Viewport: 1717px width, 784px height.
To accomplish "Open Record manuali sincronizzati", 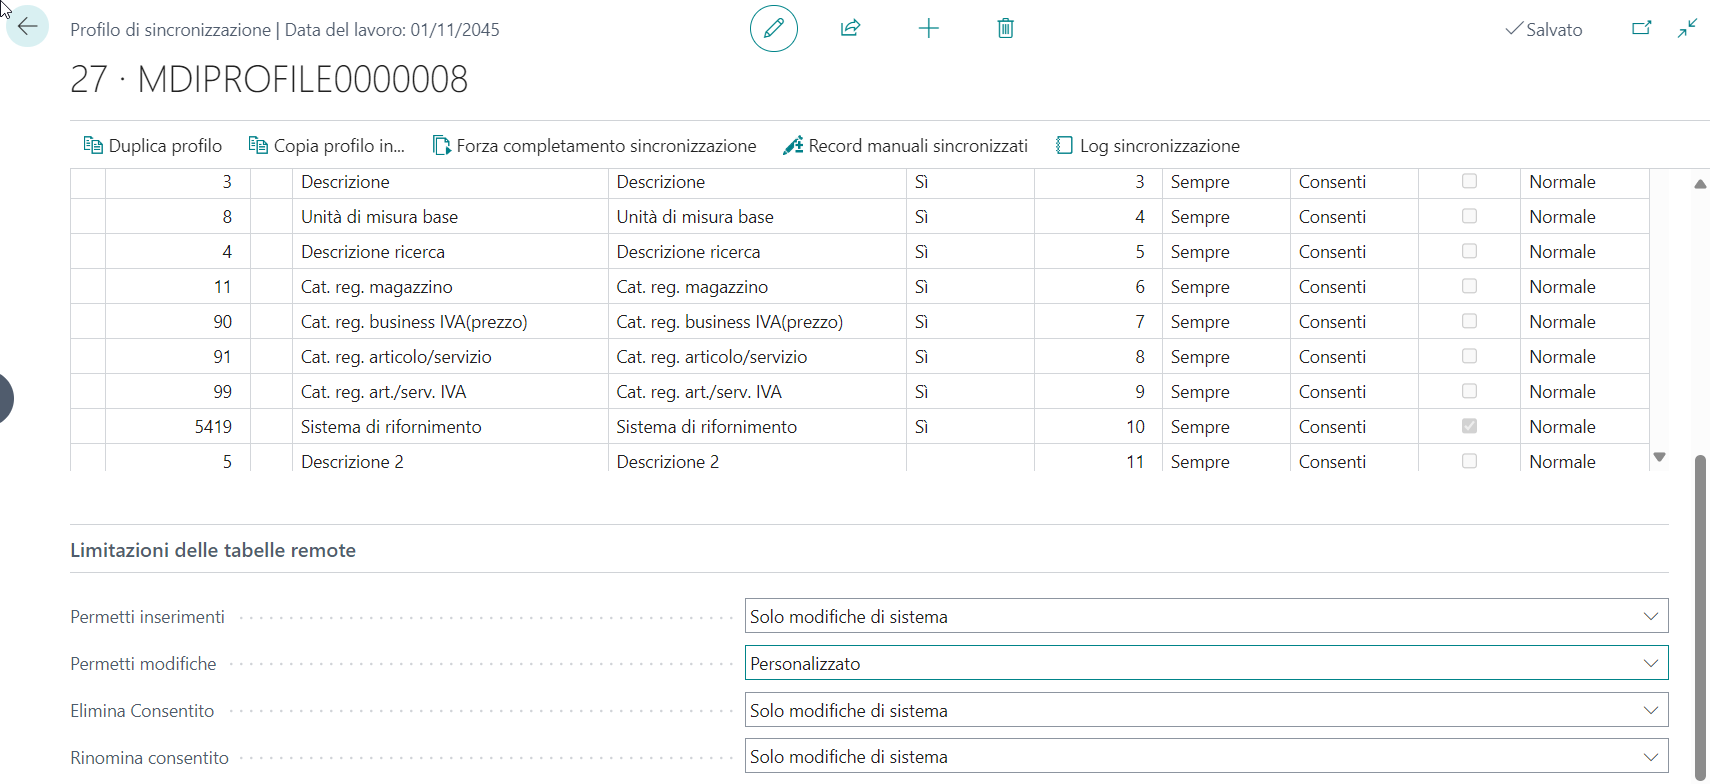I will click(x=906, y=146).
